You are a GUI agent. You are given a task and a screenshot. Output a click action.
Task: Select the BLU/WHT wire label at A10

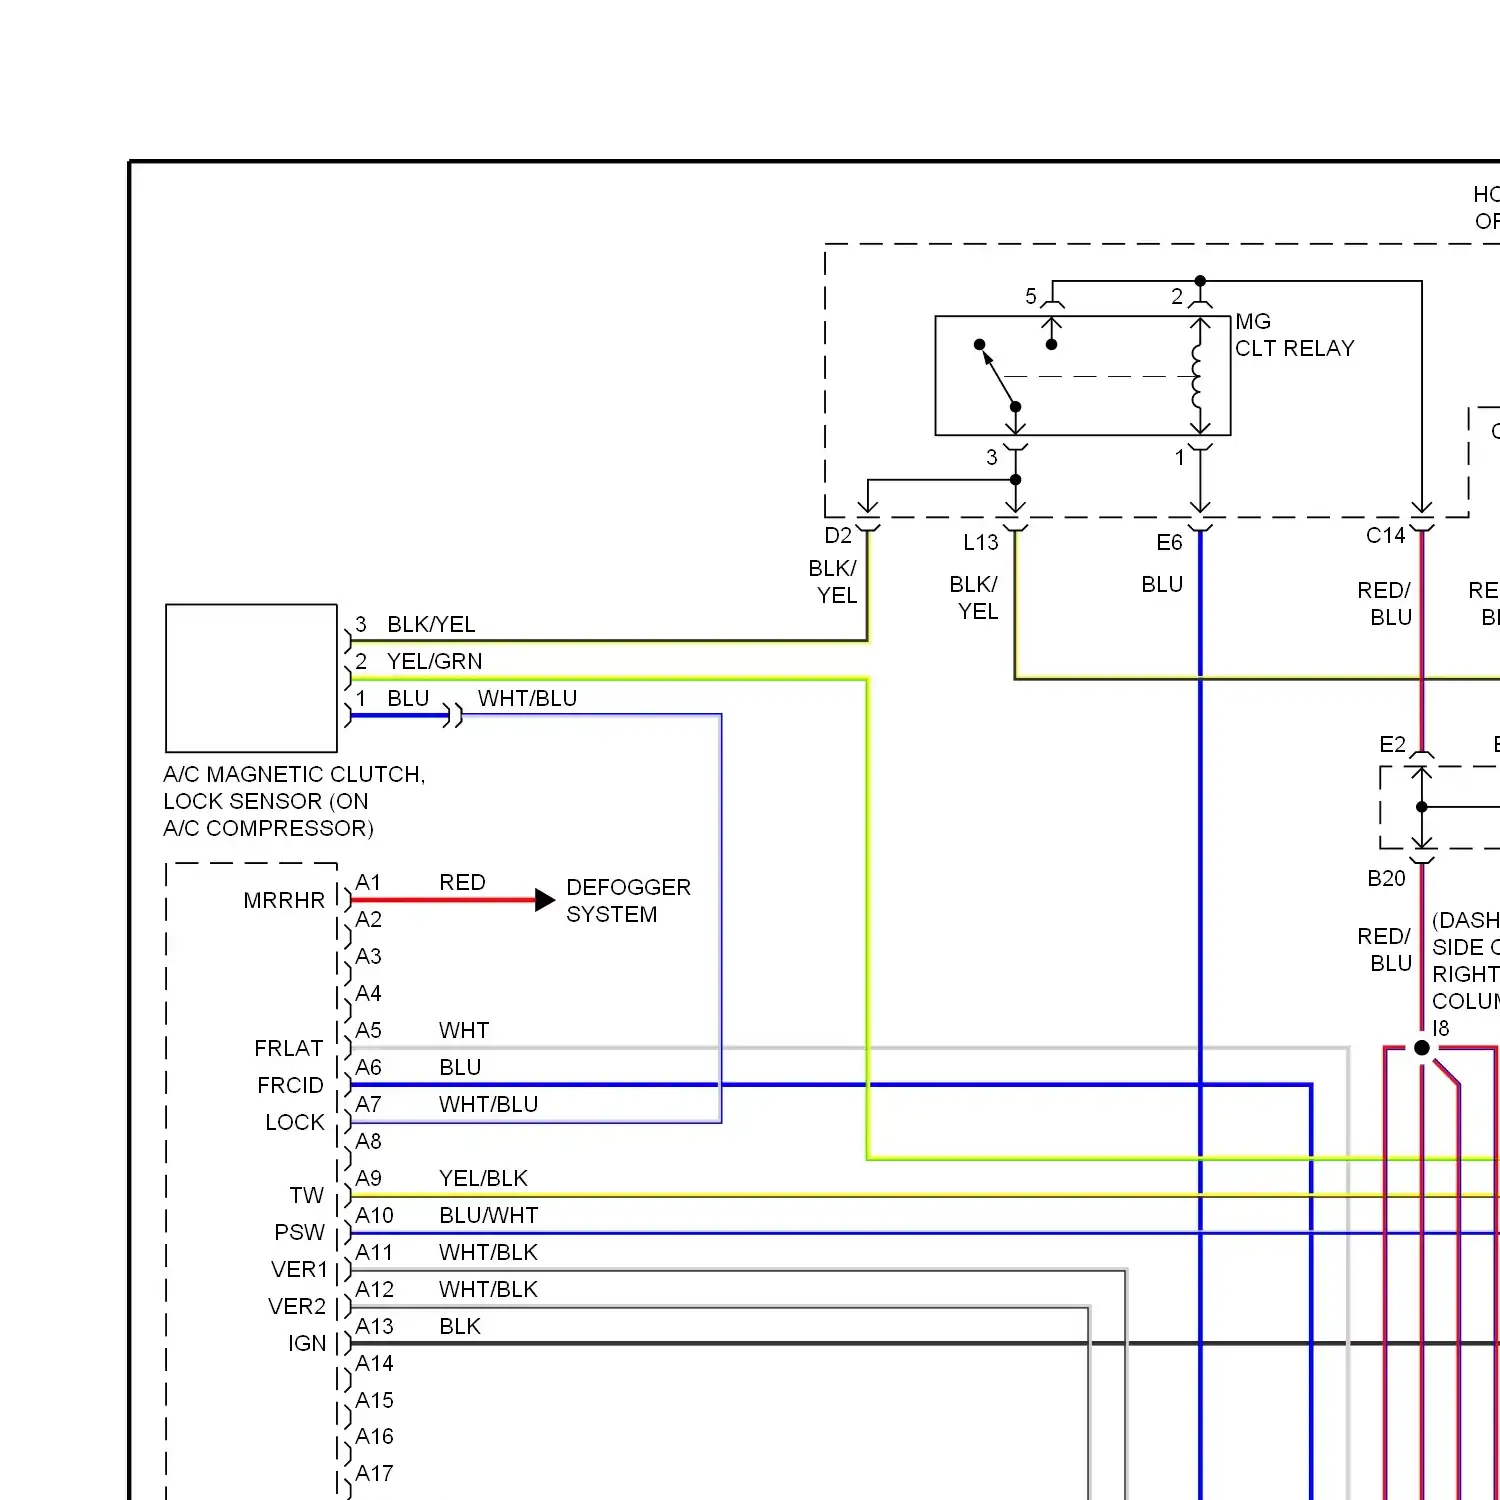click(x=488, y=1215)
